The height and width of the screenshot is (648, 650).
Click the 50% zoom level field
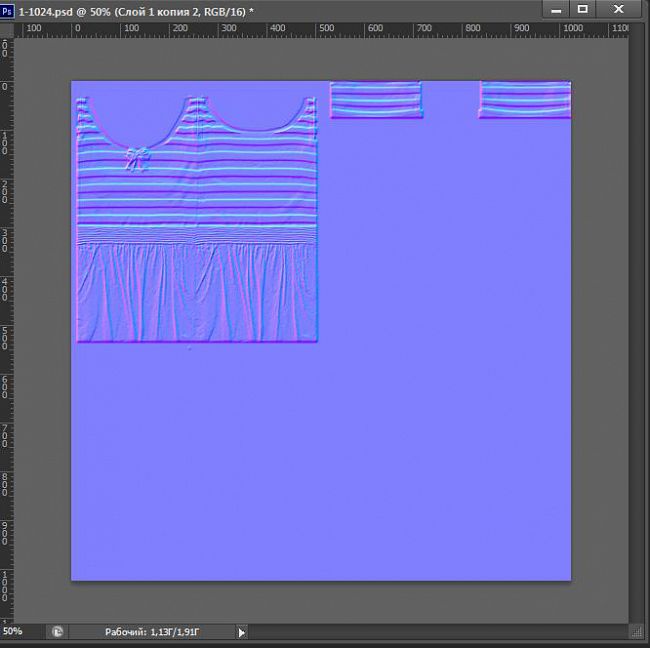point(13,631)
